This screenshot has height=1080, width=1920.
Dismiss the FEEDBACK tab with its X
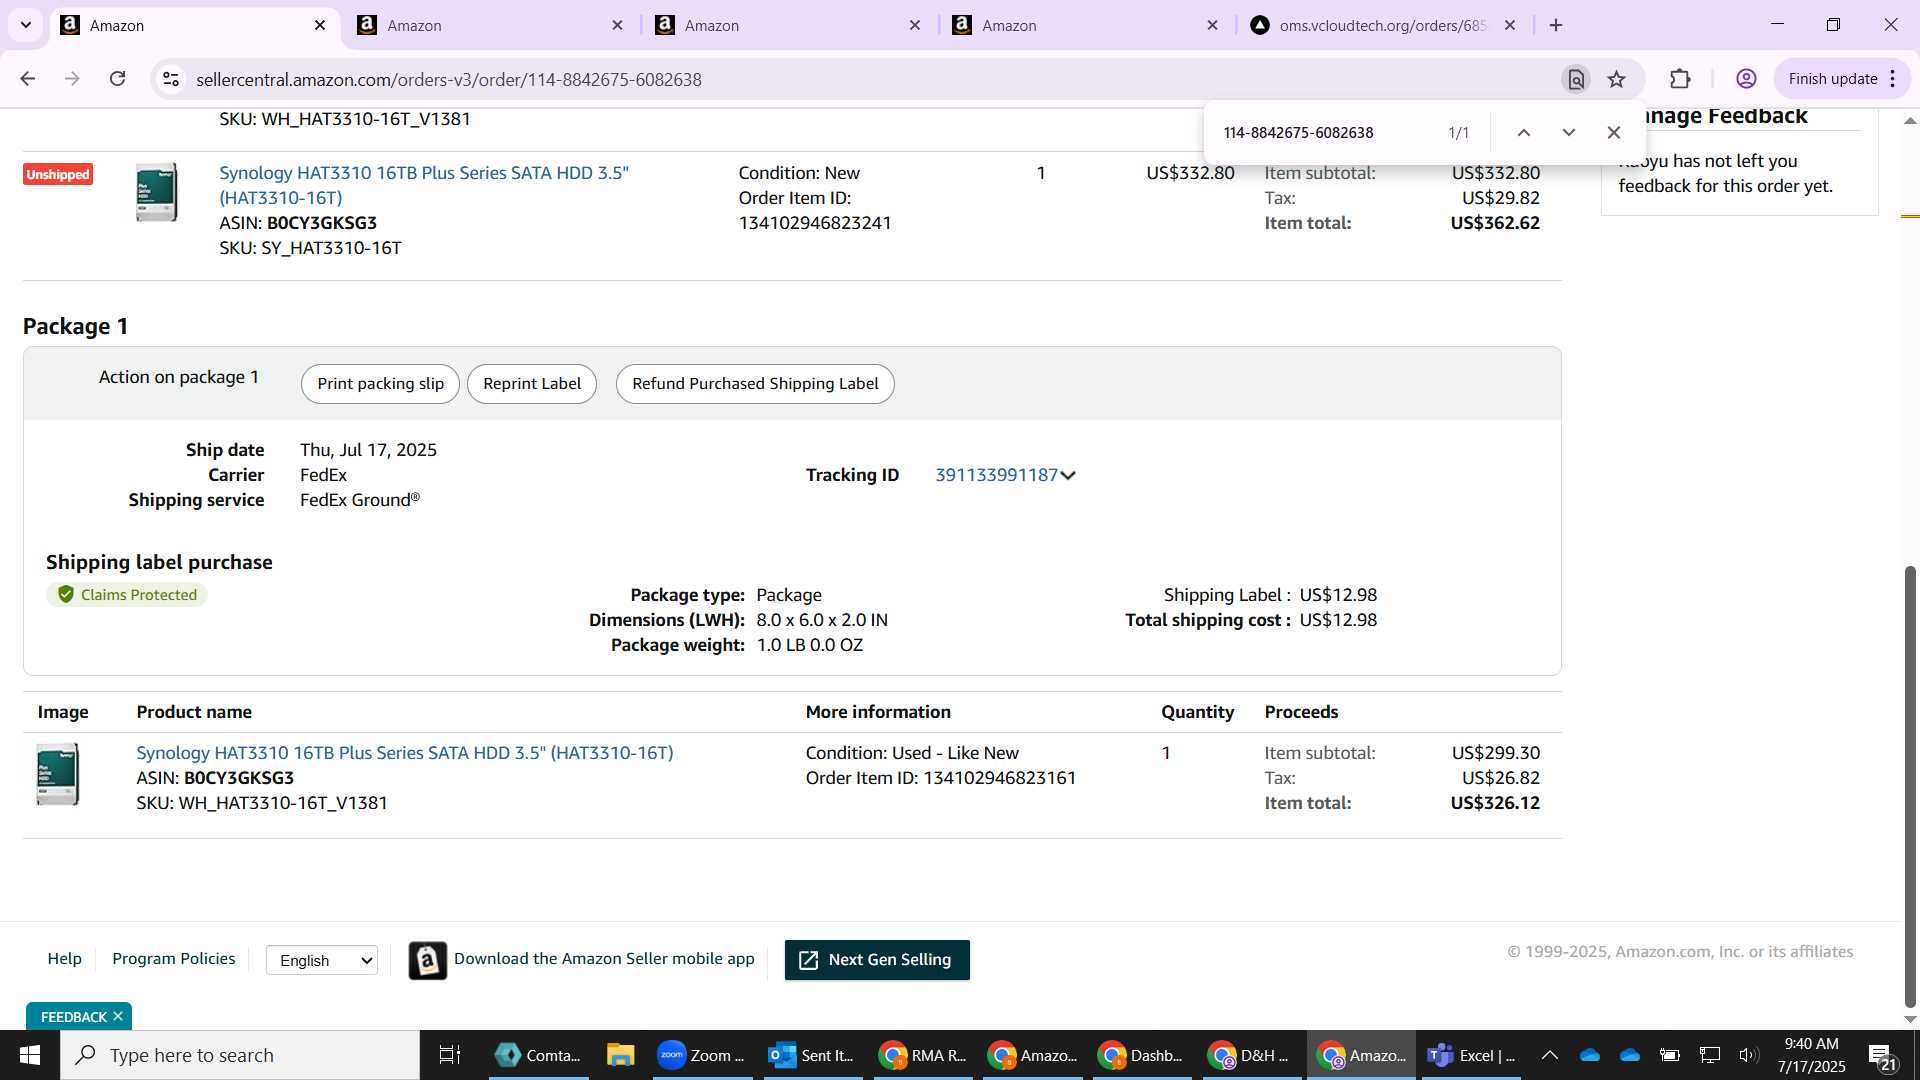(118, 1016)
